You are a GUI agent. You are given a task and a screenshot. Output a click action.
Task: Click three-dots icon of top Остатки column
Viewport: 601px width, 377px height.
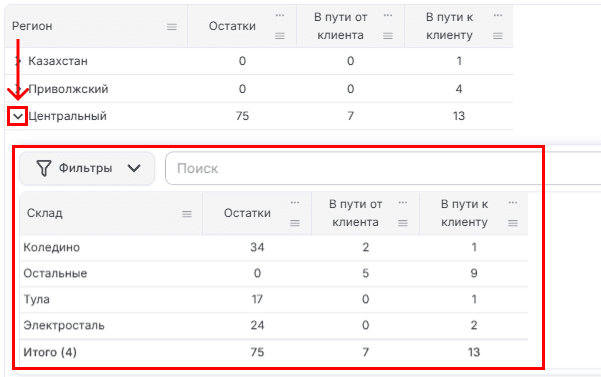click(280, 16)
